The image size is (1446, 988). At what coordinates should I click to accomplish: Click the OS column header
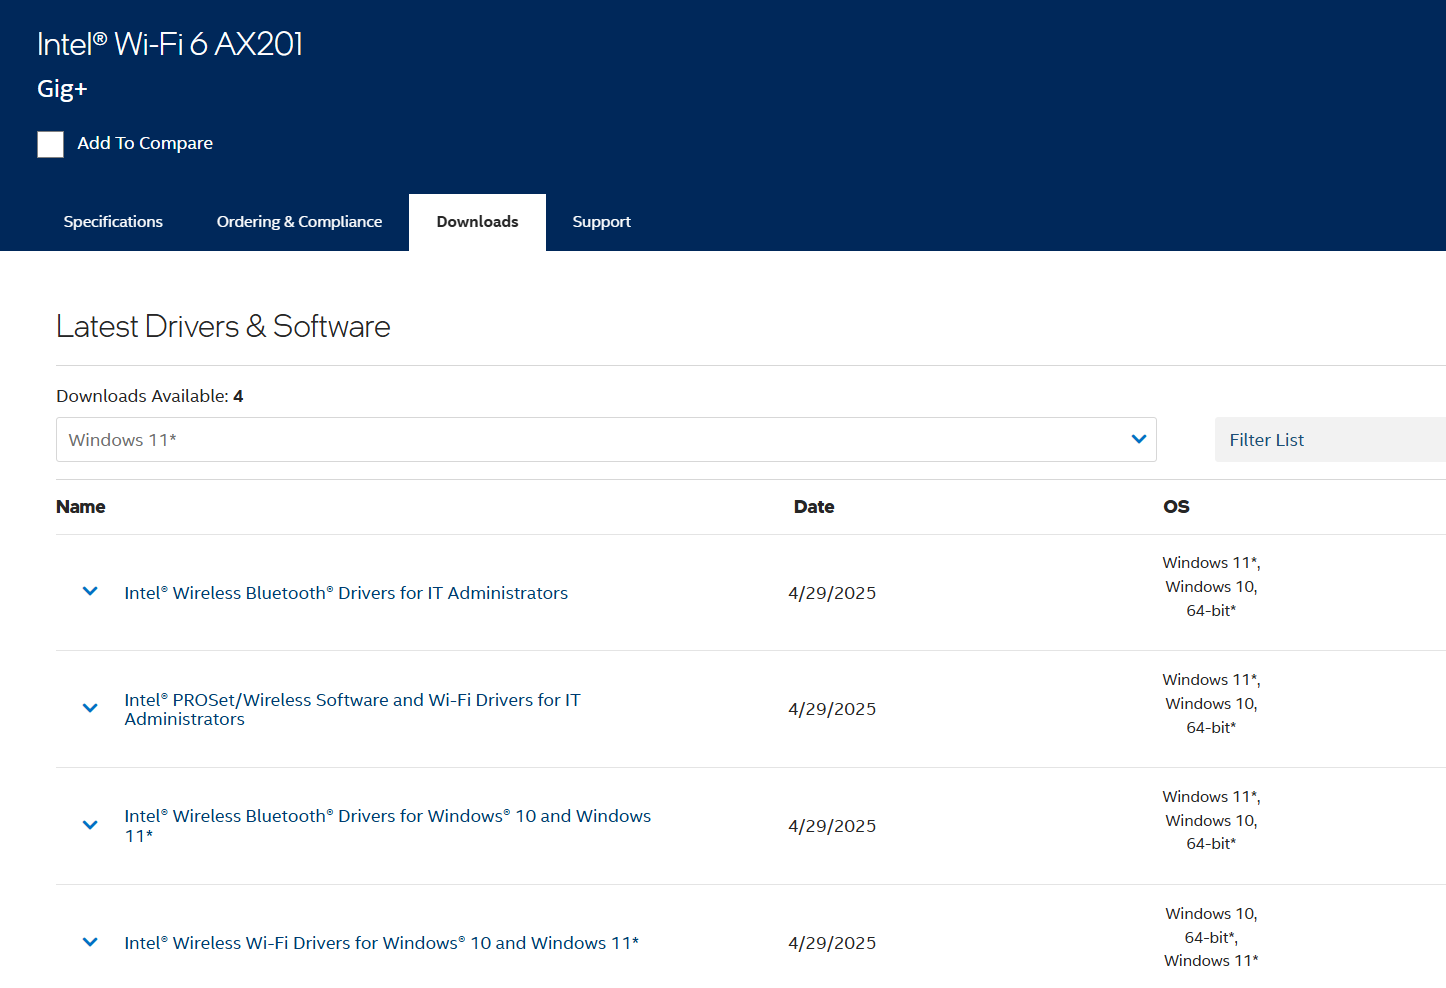click(x=1176, y=507)
